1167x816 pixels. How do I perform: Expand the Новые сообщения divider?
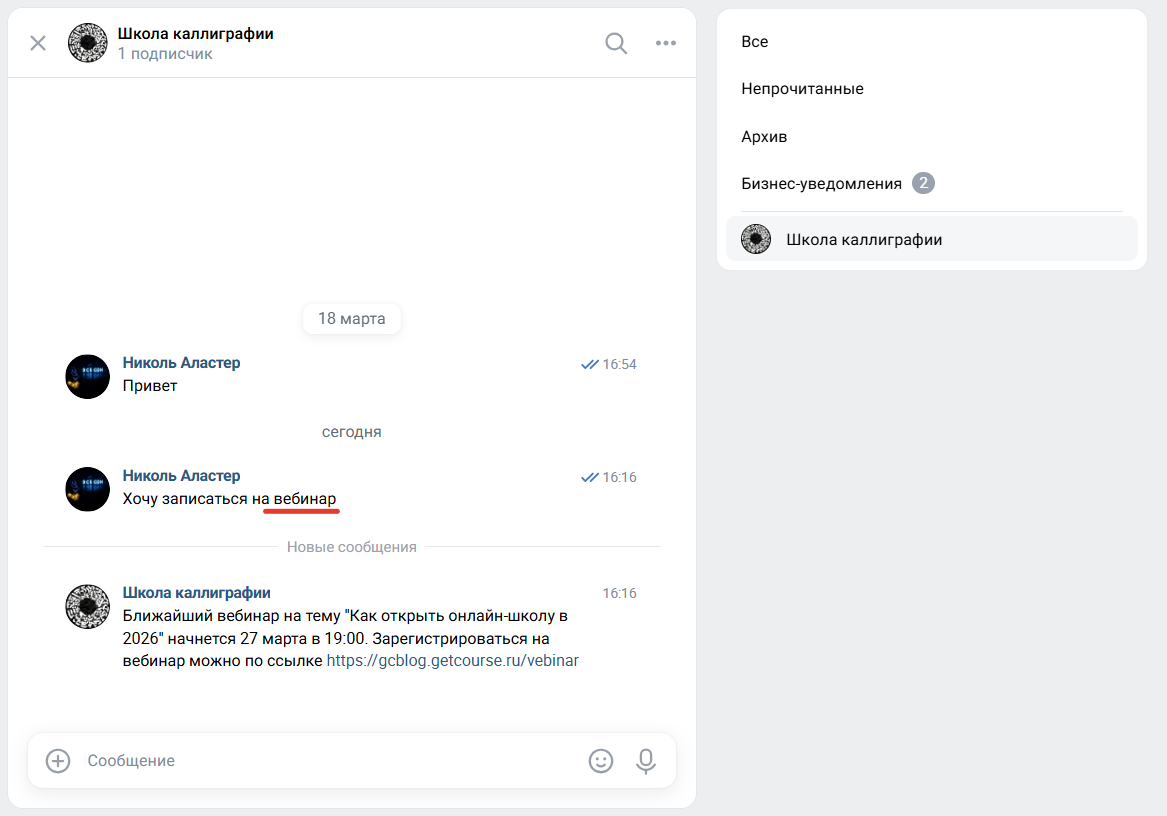pos(351,546)
